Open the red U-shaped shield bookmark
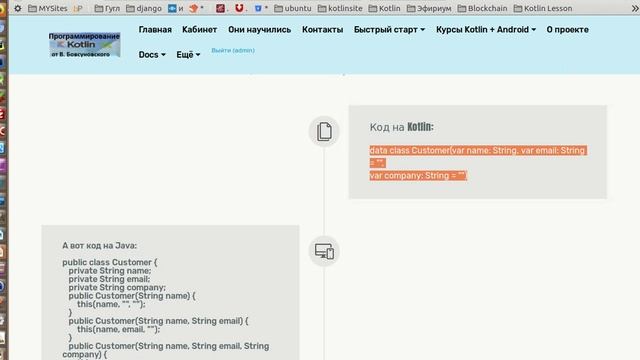640x360 pixels. point(239,8)
